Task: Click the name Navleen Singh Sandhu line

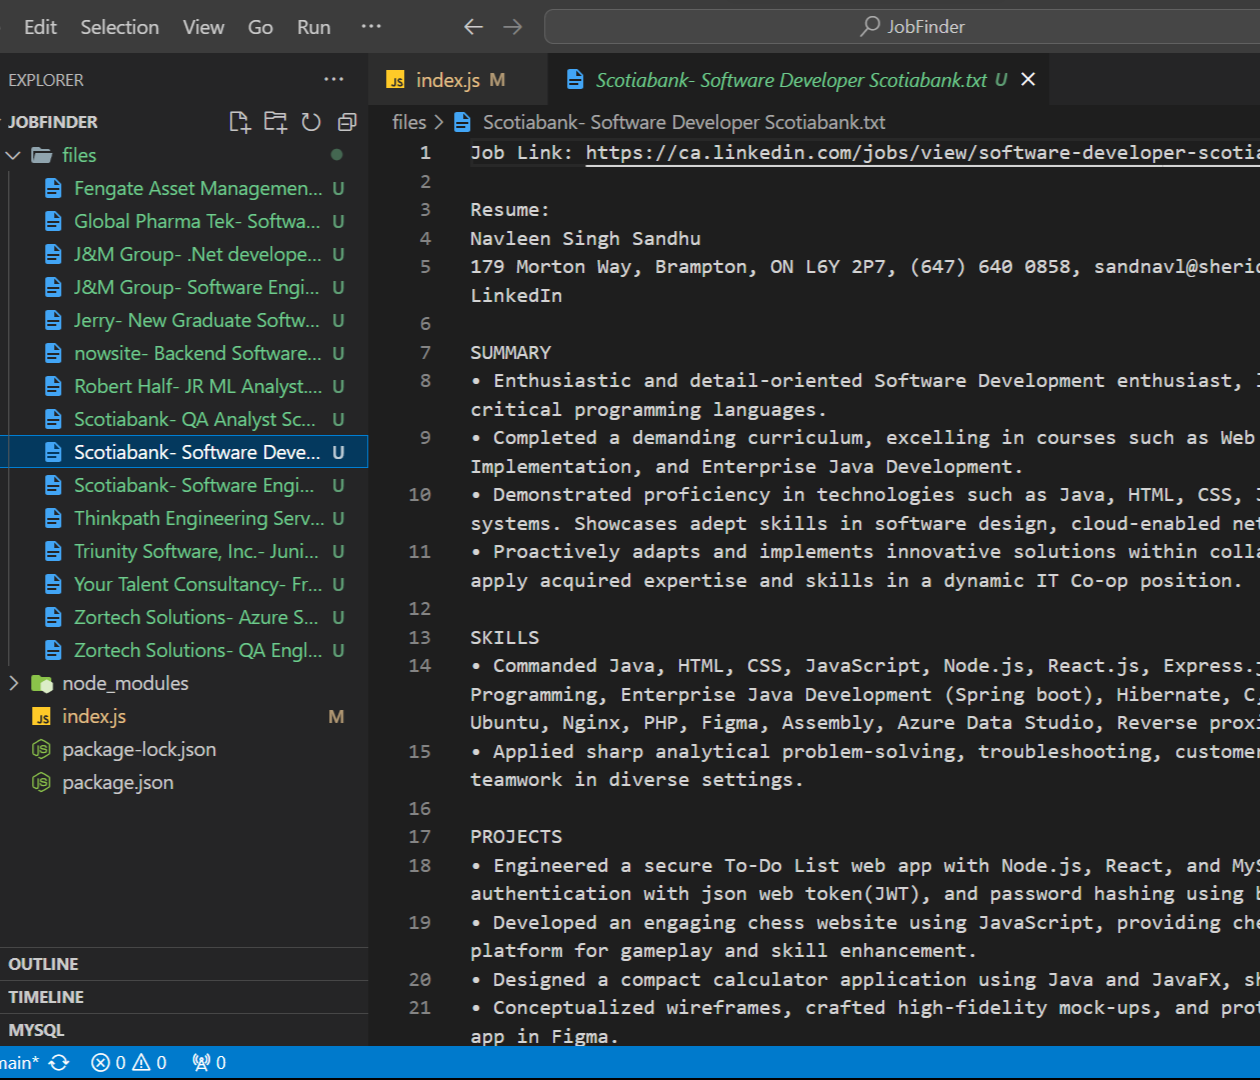Action: coord(585,238)
